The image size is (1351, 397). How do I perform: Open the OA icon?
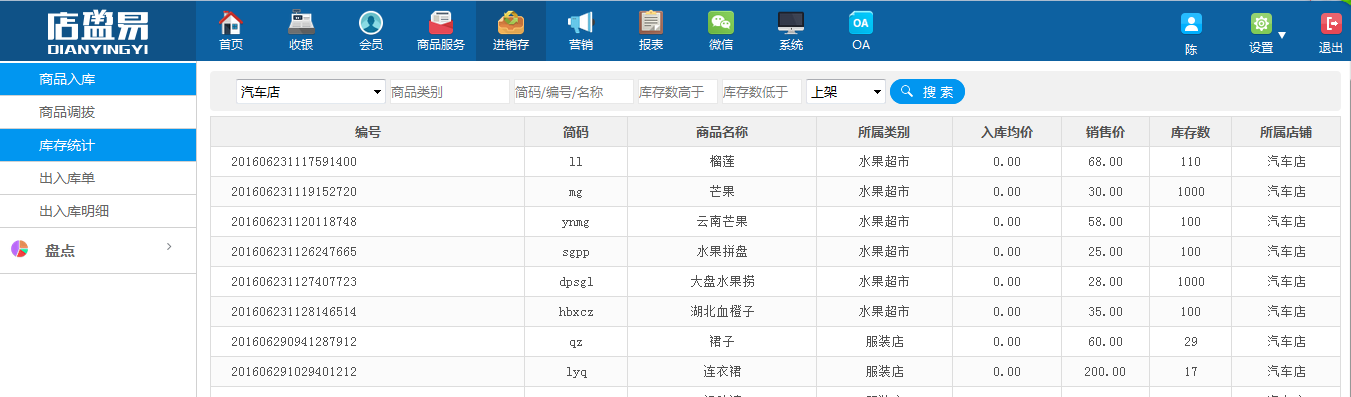(x=861, y=22)
